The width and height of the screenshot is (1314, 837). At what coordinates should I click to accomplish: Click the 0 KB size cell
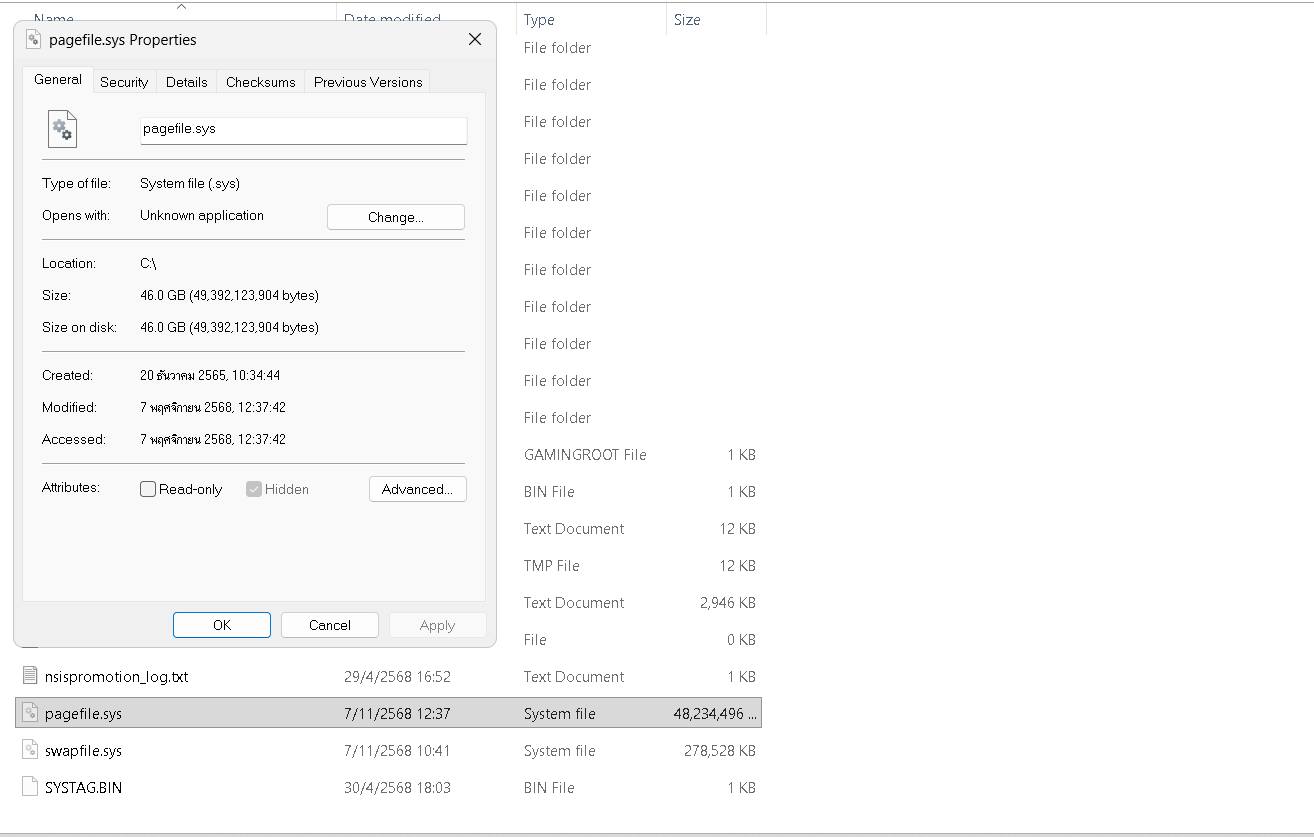pos(742,639)
